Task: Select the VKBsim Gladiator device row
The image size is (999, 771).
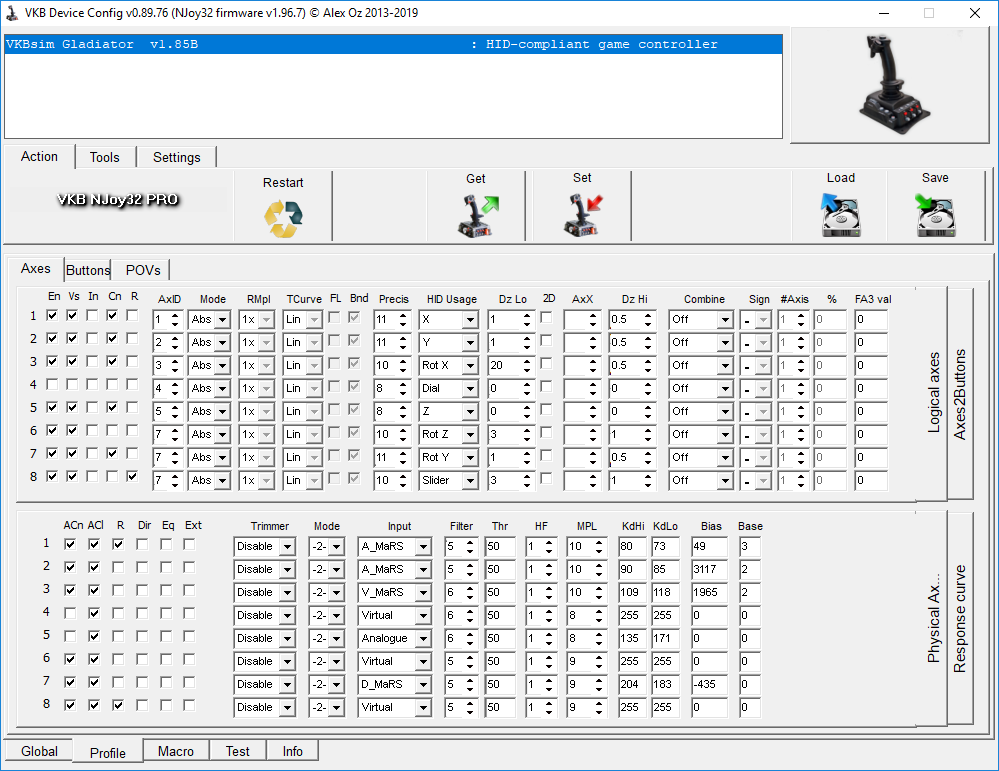Action: [393, 44]
